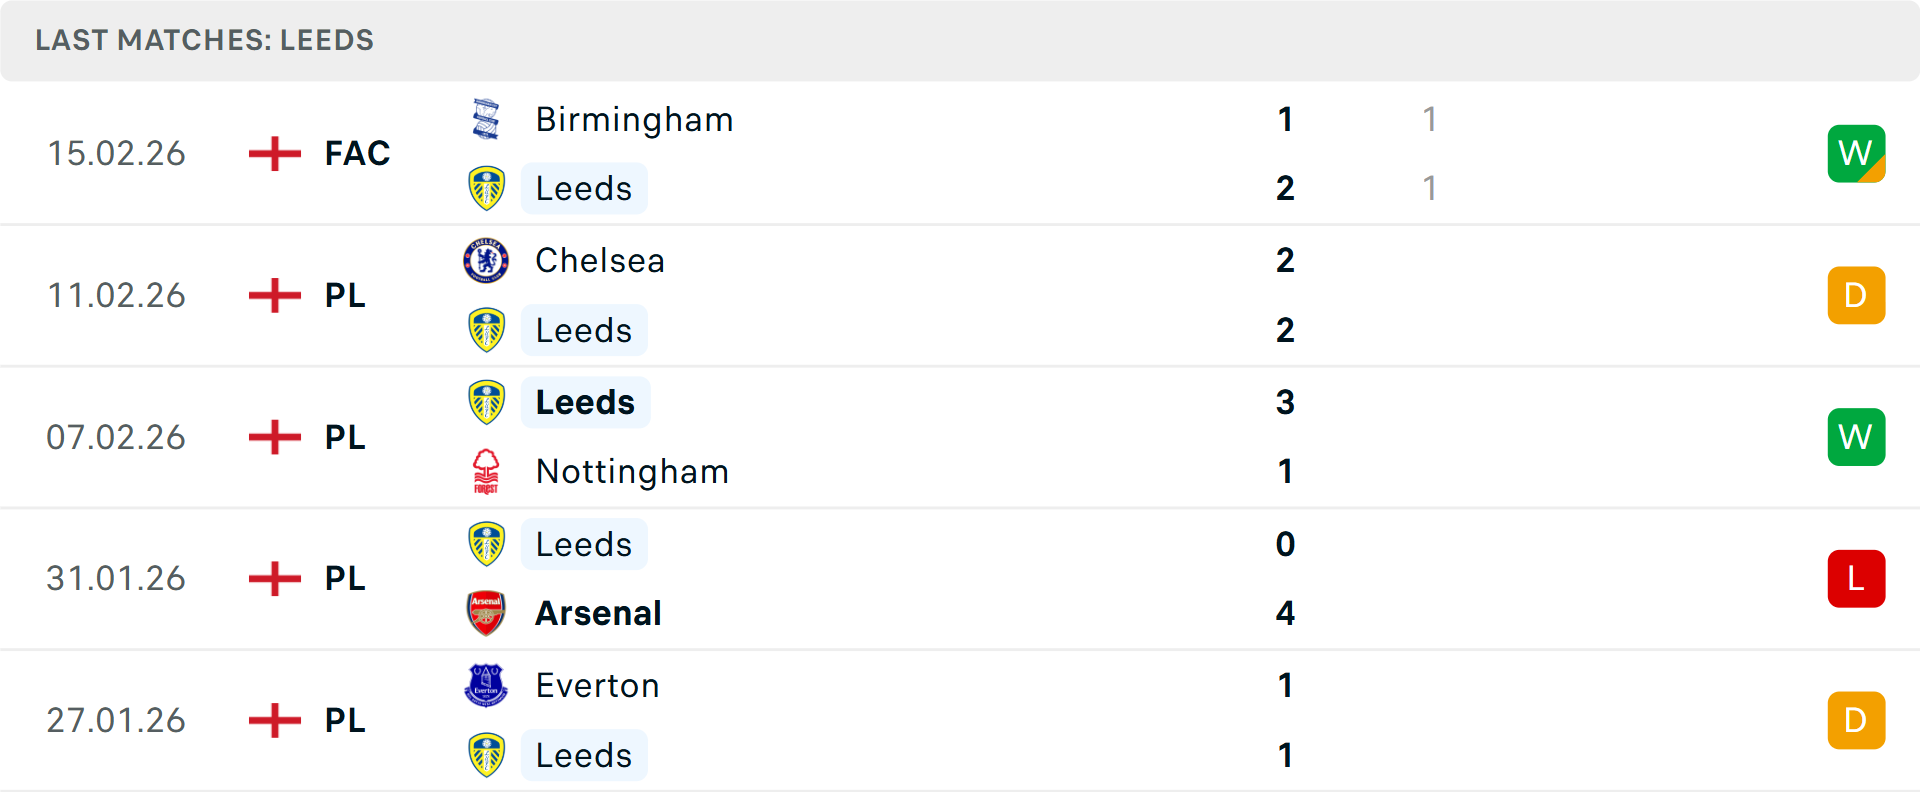This screenshot has width=1920, height=792.
Task: Click the FAC competition label
Action: tap(357, 154)
